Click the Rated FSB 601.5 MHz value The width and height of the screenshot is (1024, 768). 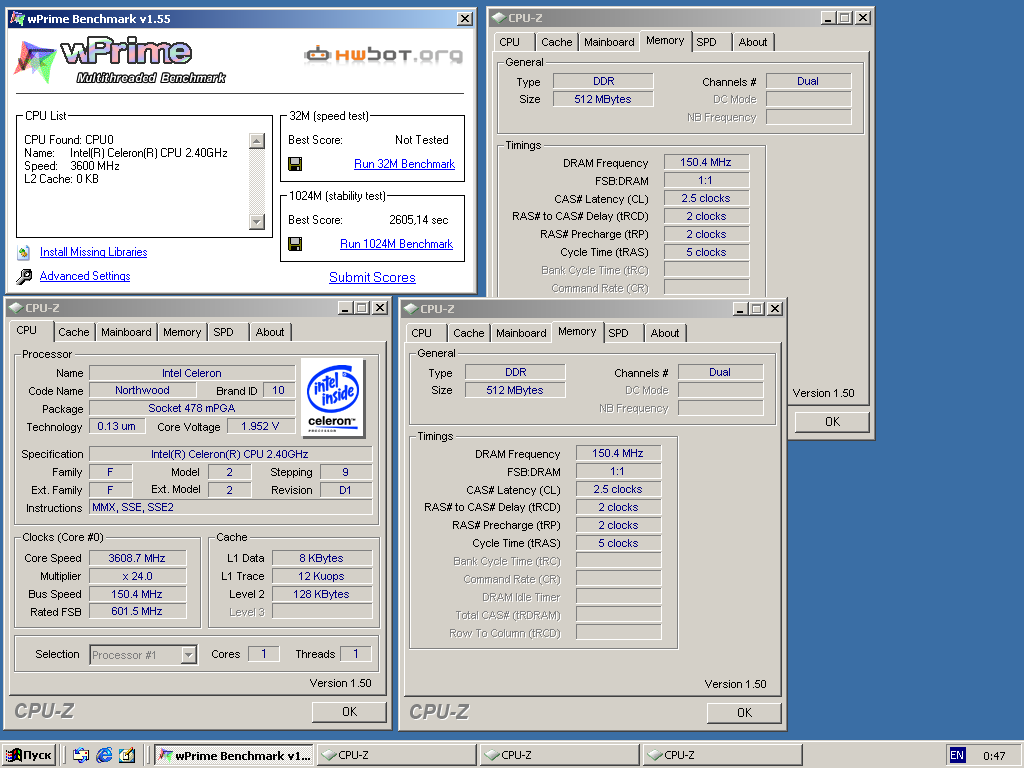137,611
